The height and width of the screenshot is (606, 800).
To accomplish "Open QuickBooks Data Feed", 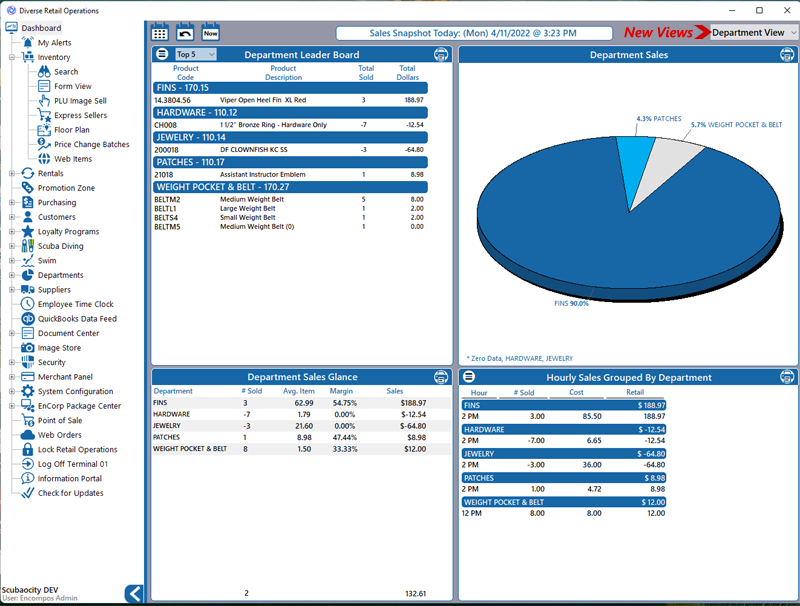I will coord(77,319).
